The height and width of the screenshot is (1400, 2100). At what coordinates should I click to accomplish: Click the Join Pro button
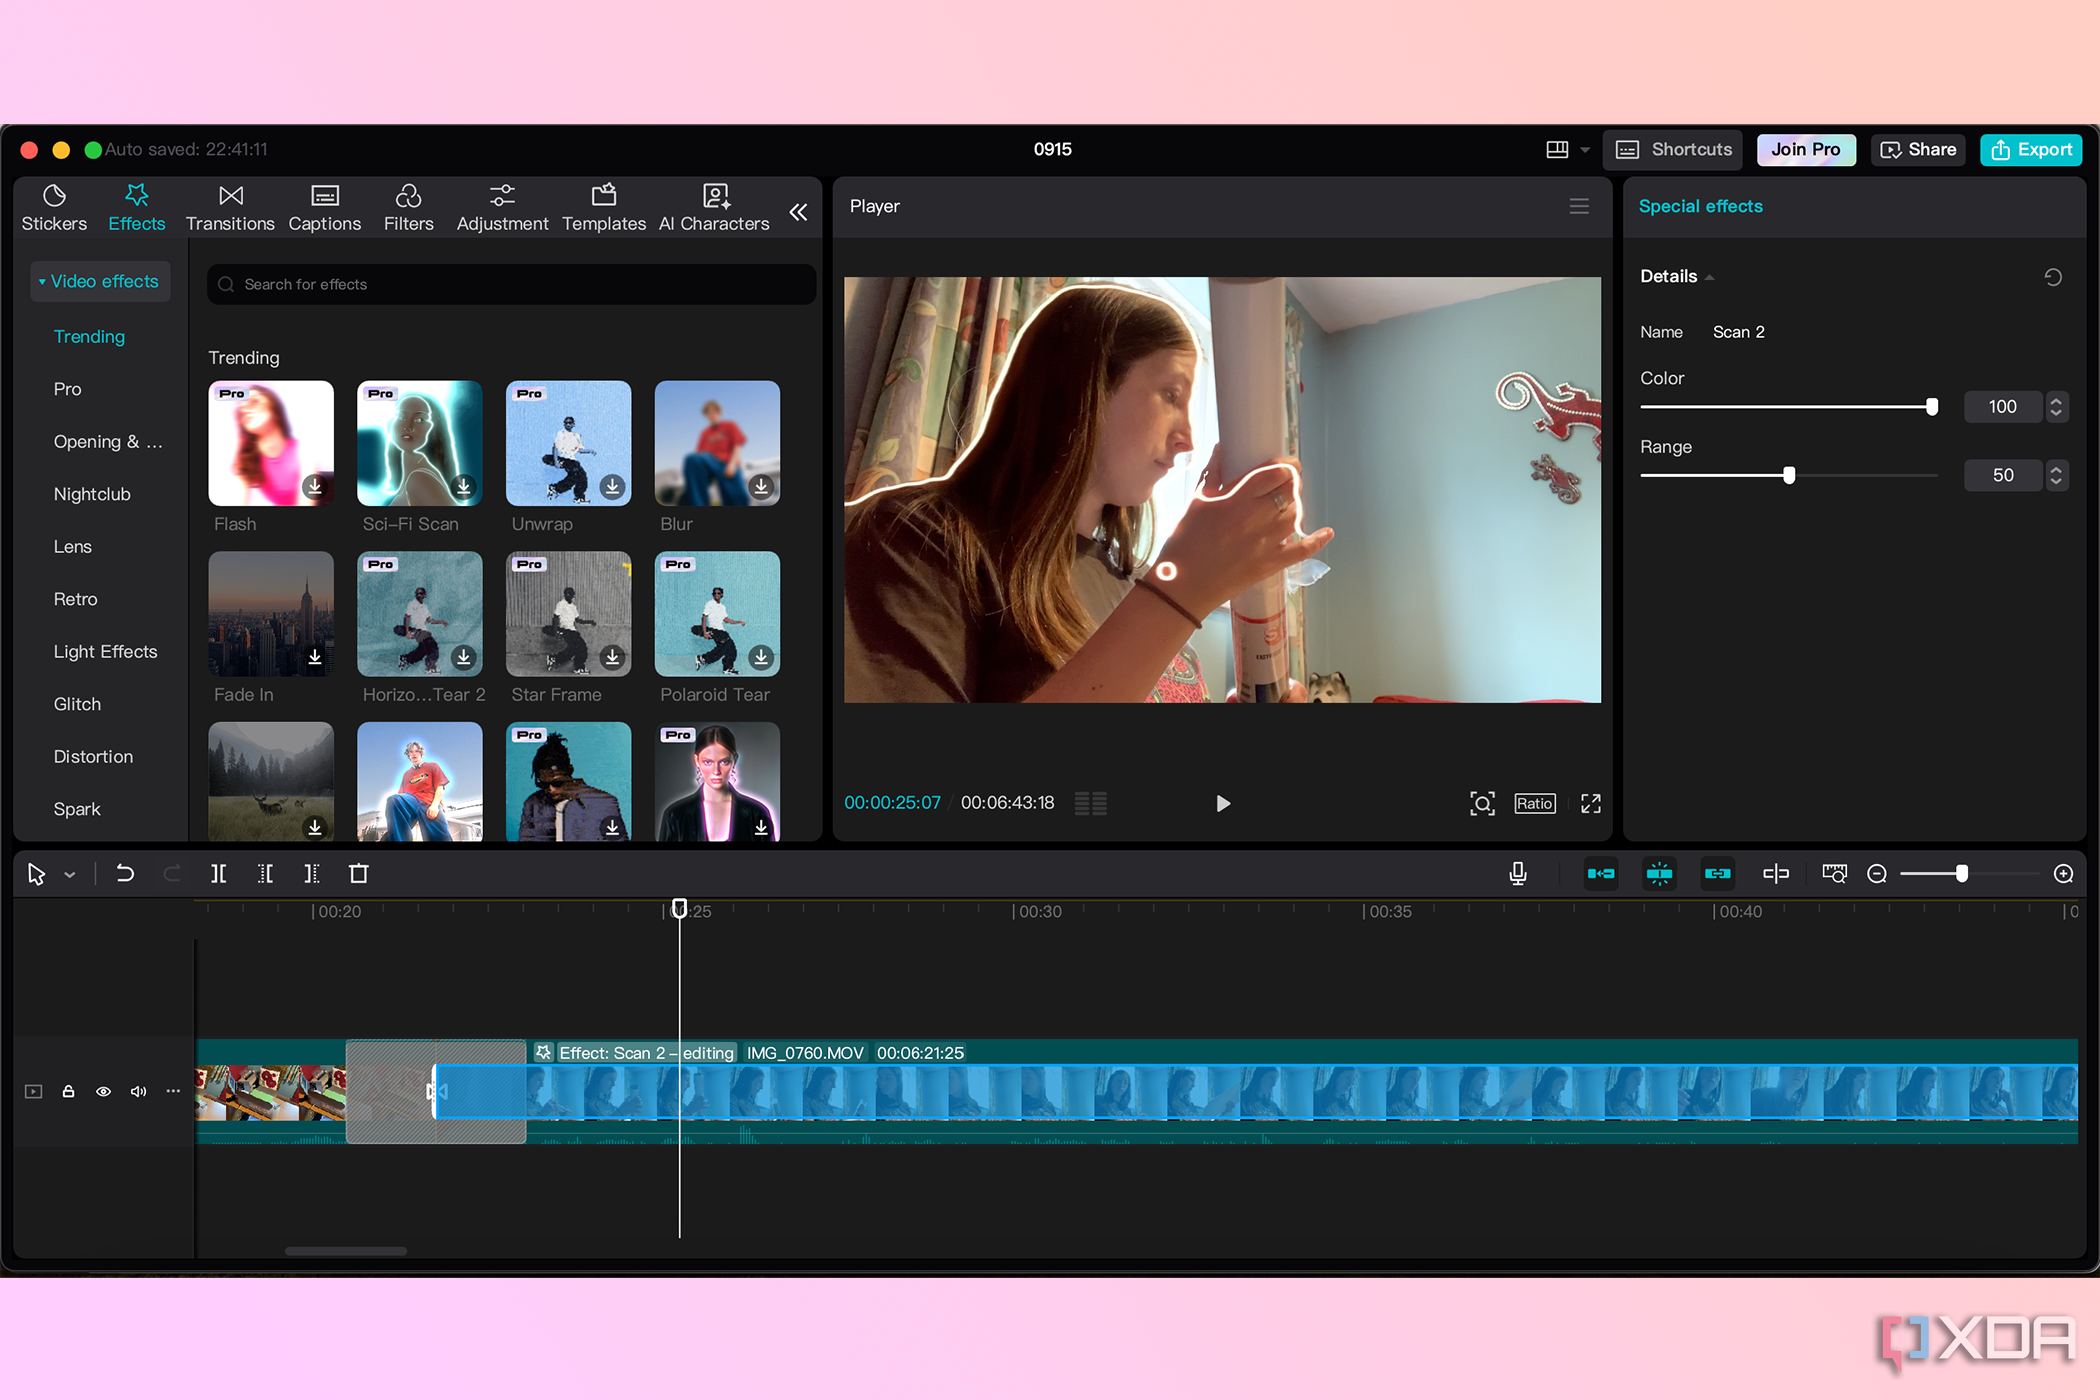1805,148
